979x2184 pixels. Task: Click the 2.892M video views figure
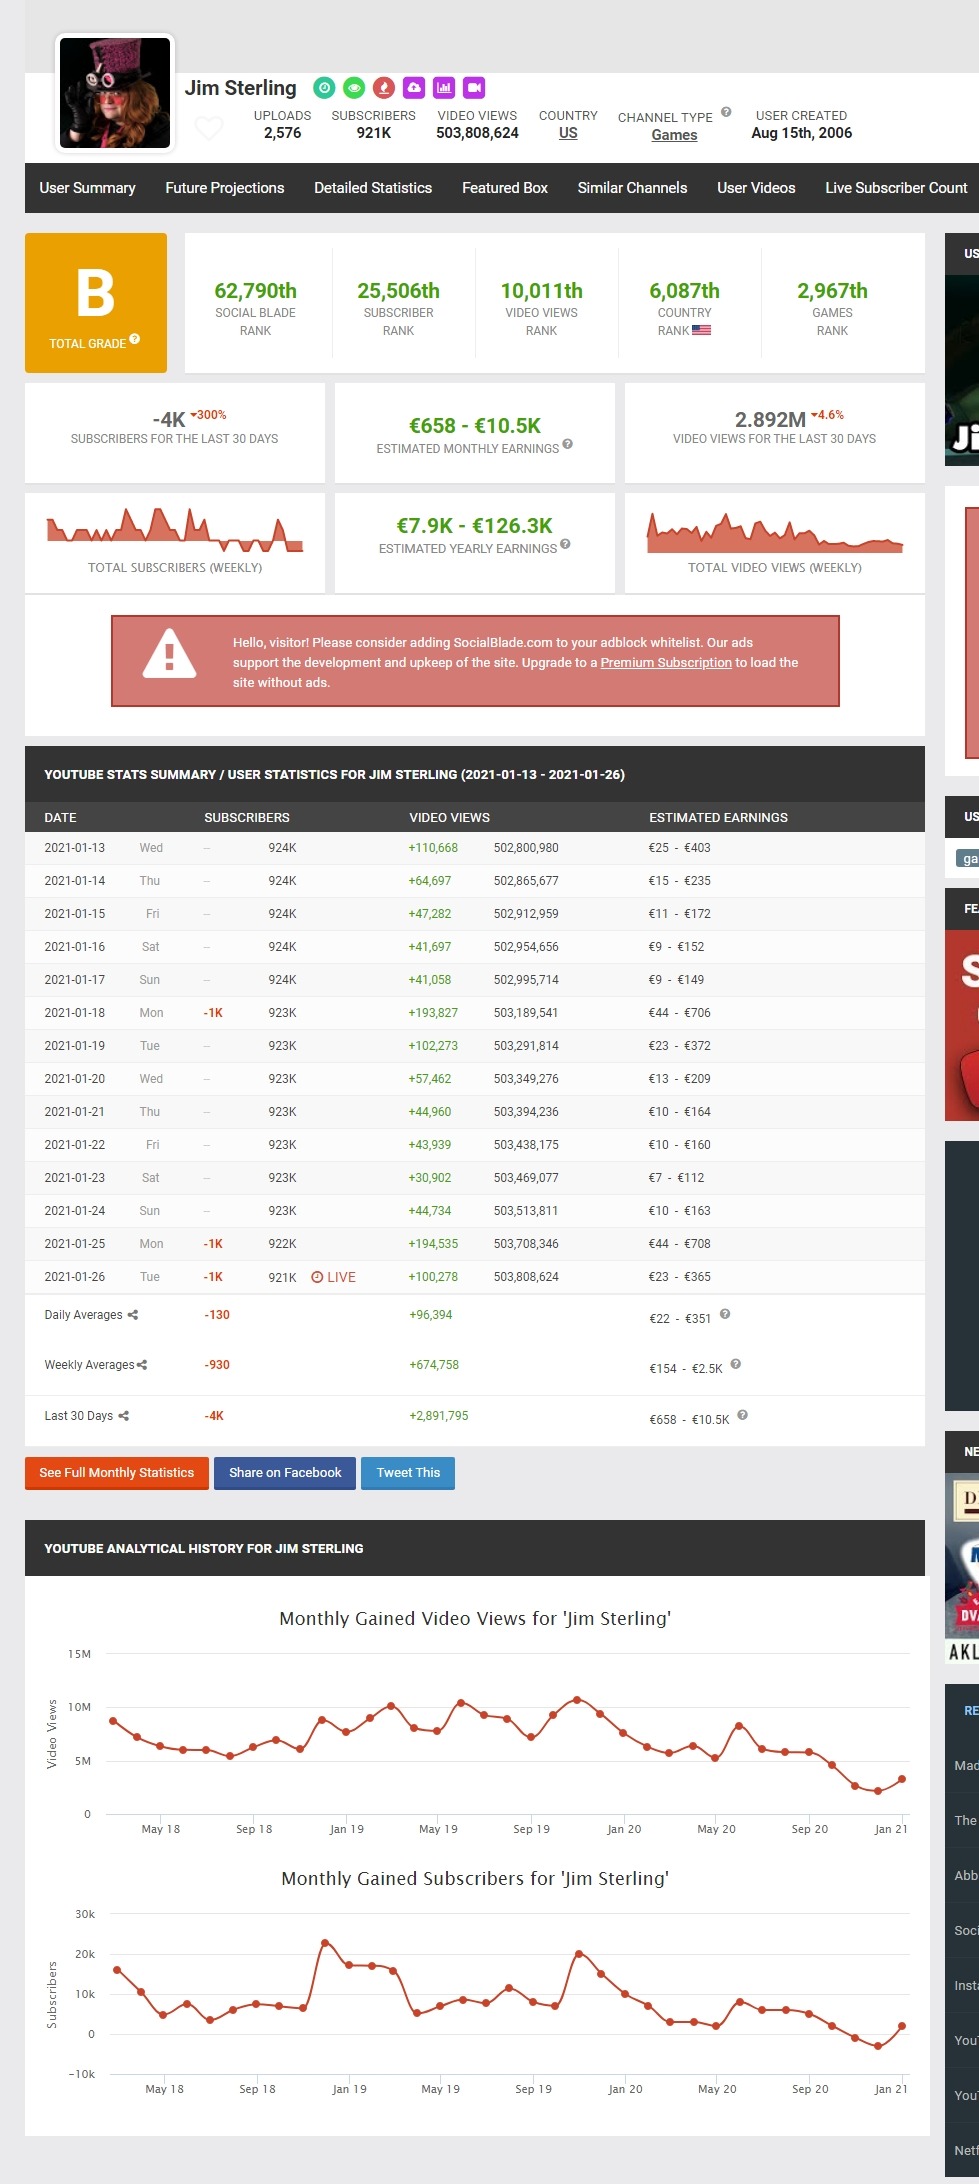pyautogui.click(x=770, y=420)
